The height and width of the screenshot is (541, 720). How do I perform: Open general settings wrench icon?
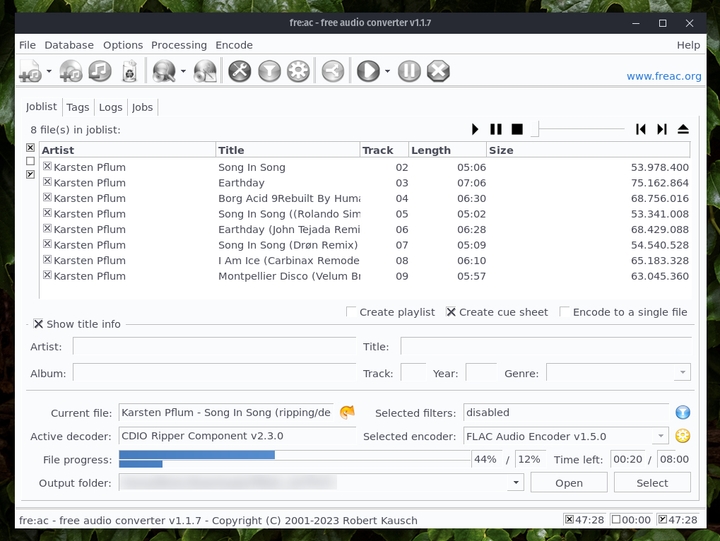click(240, 71)
